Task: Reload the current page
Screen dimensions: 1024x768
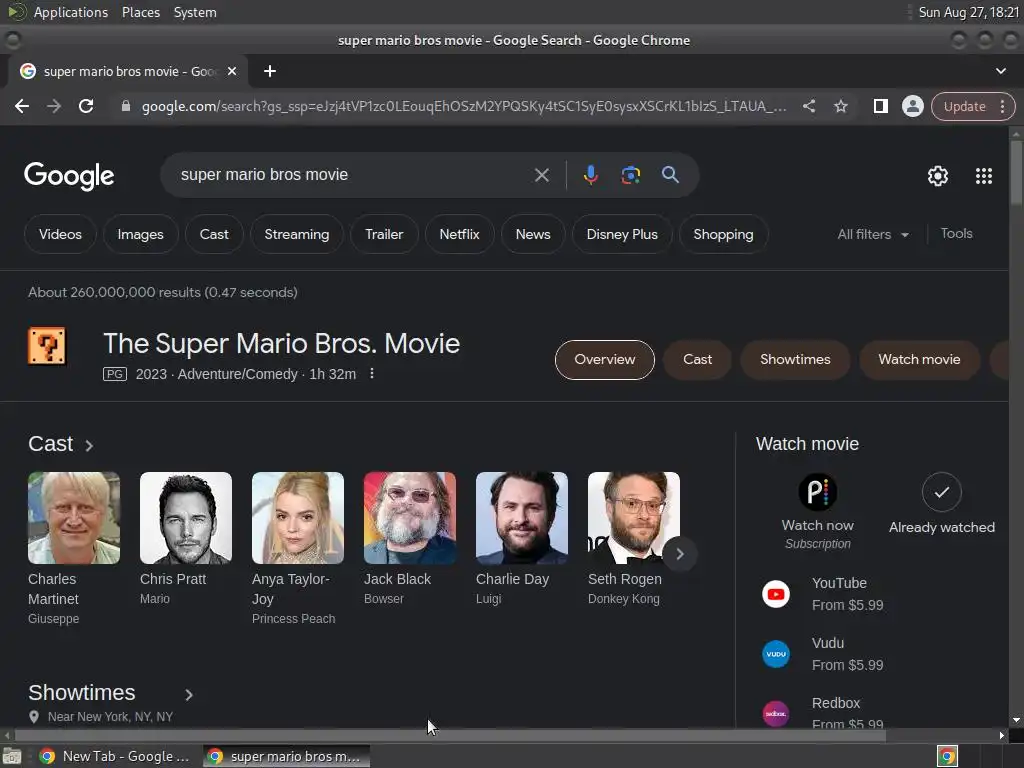Action: pyautogui.click(x=86, y=106)
